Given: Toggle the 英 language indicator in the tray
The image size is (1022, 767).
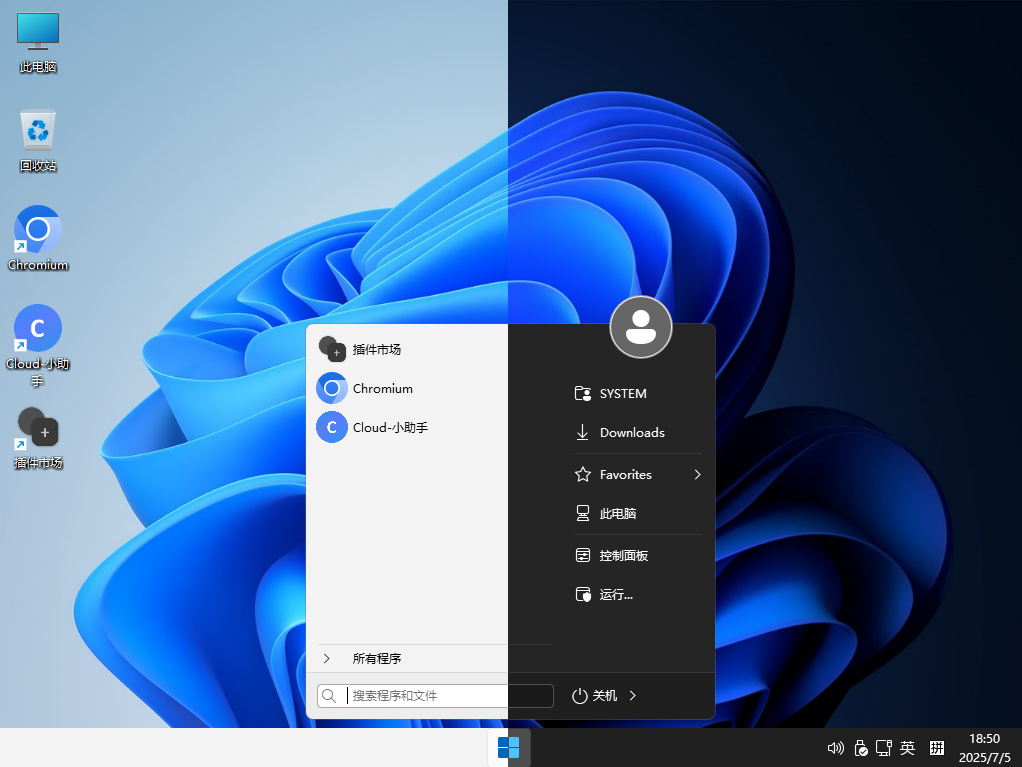Looking at the screenshot, I should (x=907, y=748).
